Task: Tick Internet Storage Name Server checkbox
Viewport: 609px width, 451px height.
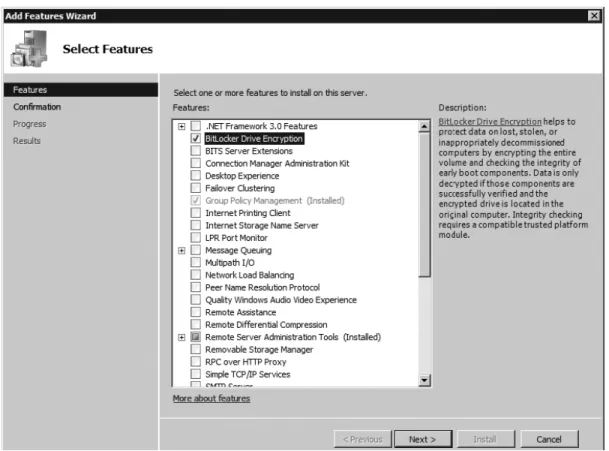Action: click(x=196, y=225)
